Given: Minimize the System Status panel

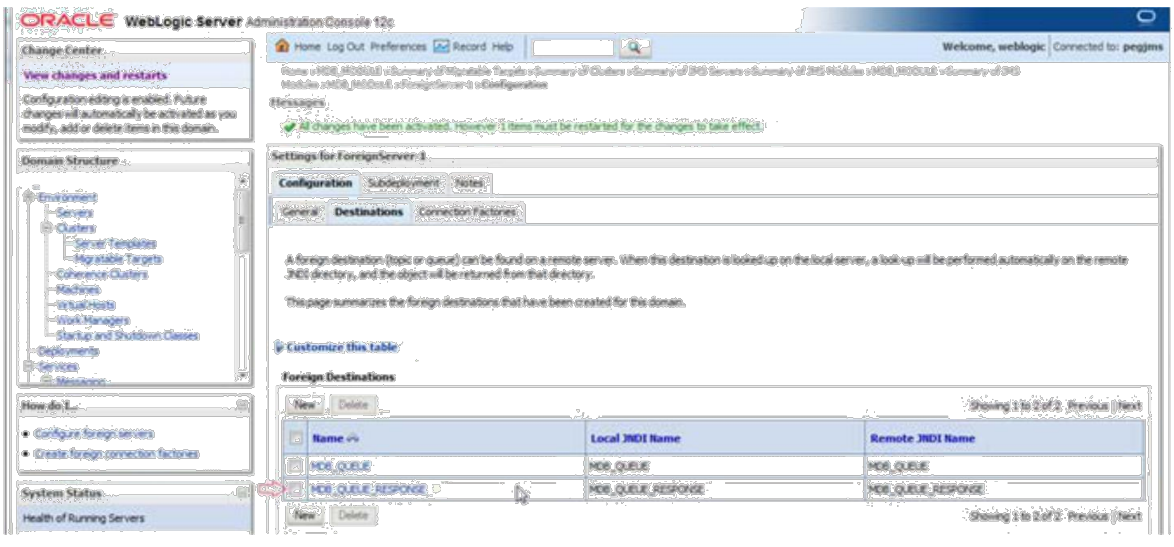Looking at the screenshot, I should (x=242, y=492).
